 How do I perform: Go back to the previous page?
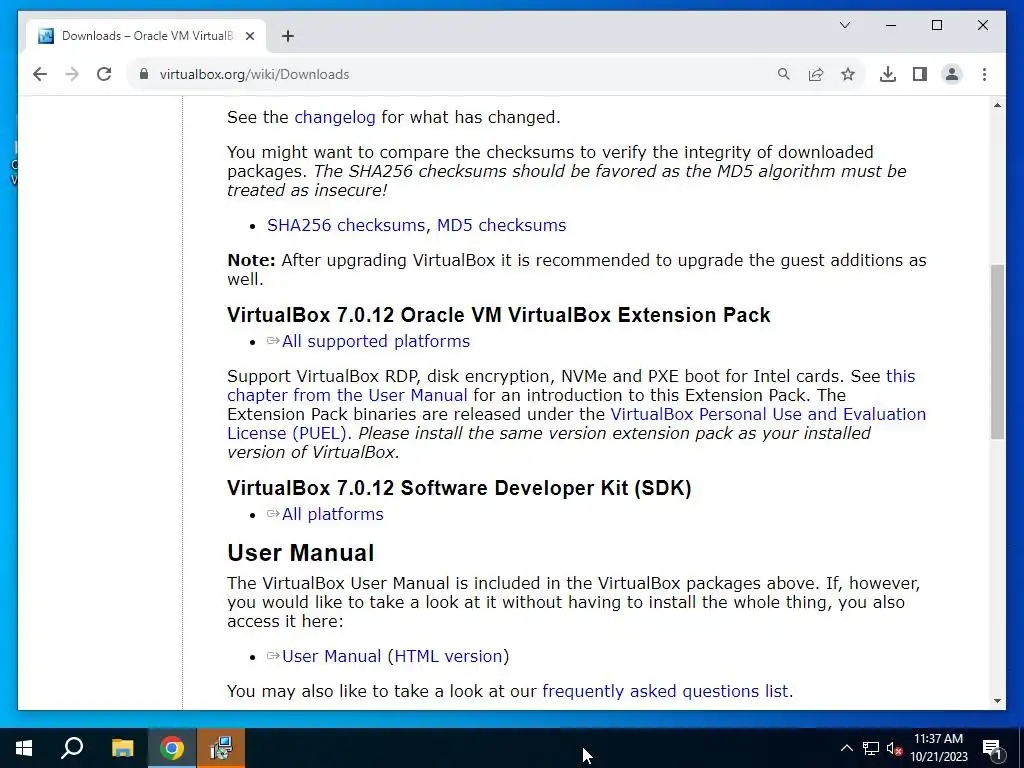pyautogui.click(x=40, y=74)
